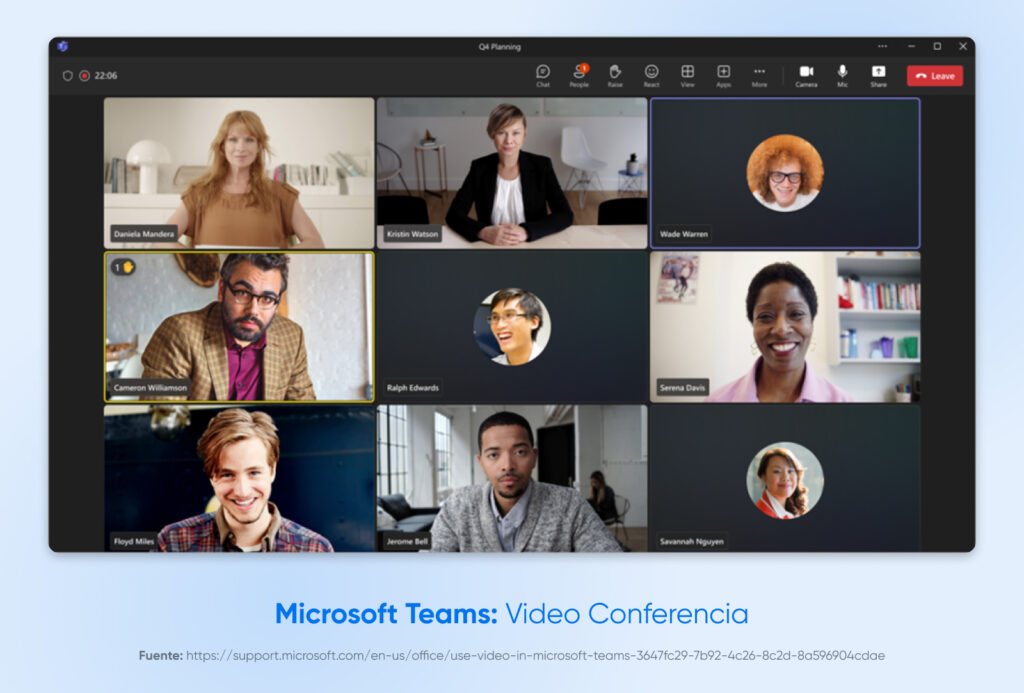Select Cameron Williamson's video tile
This screenshot has width=1024, height=693.
tap(238, 326)
